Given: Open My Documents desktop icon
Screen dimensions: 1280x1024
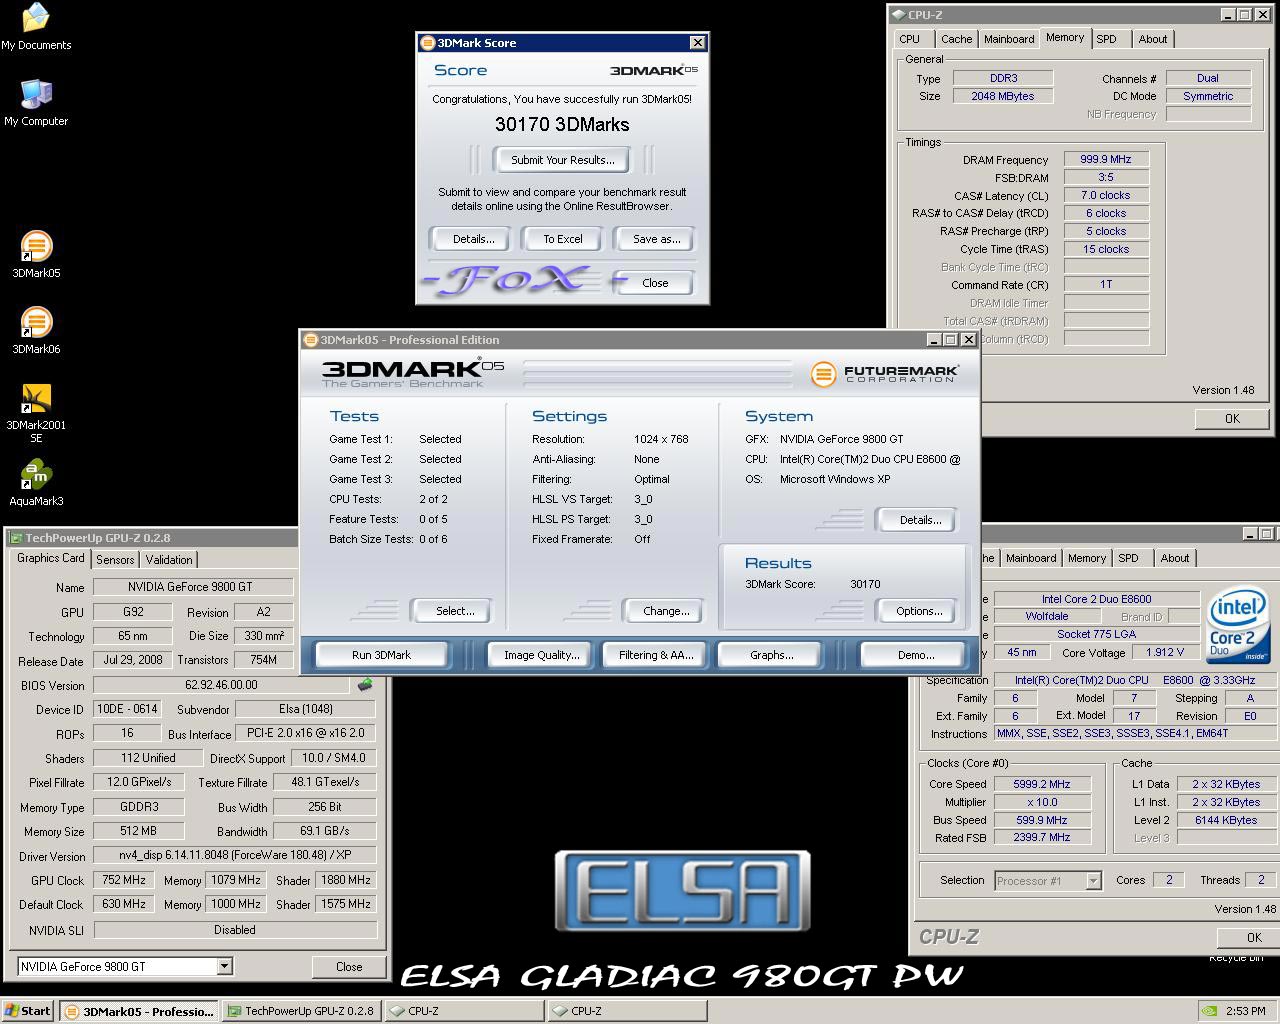Looking at the screenshot, I should pyautogui.click(x=36, y=27).
